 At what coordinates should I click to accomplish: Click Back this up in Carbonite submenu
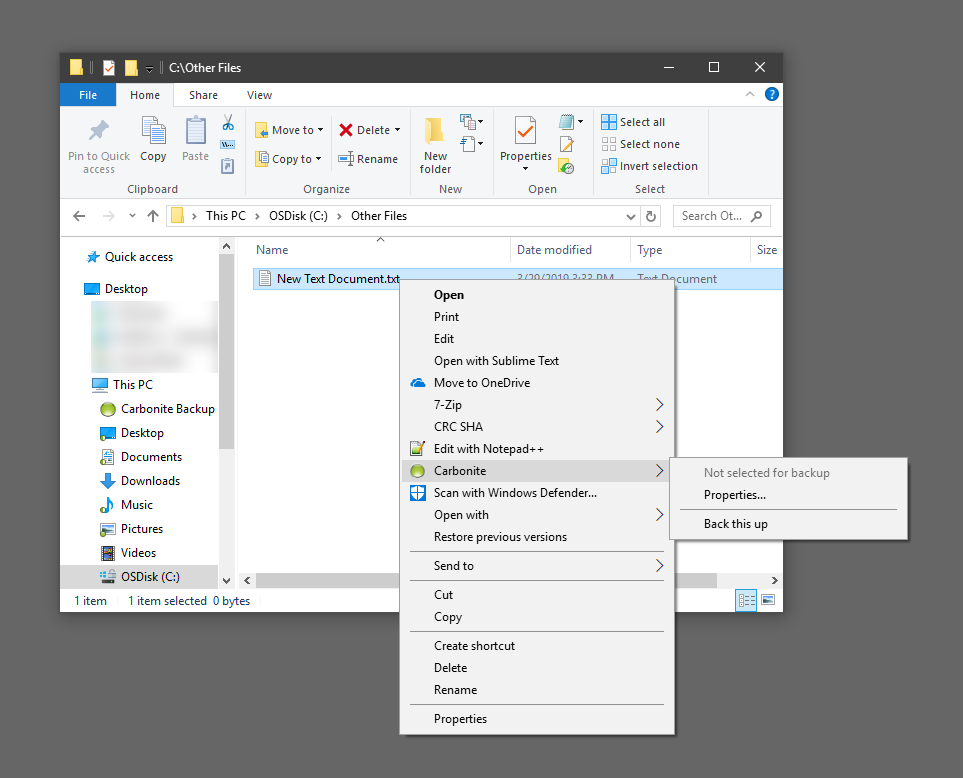[x=735, y=524]
